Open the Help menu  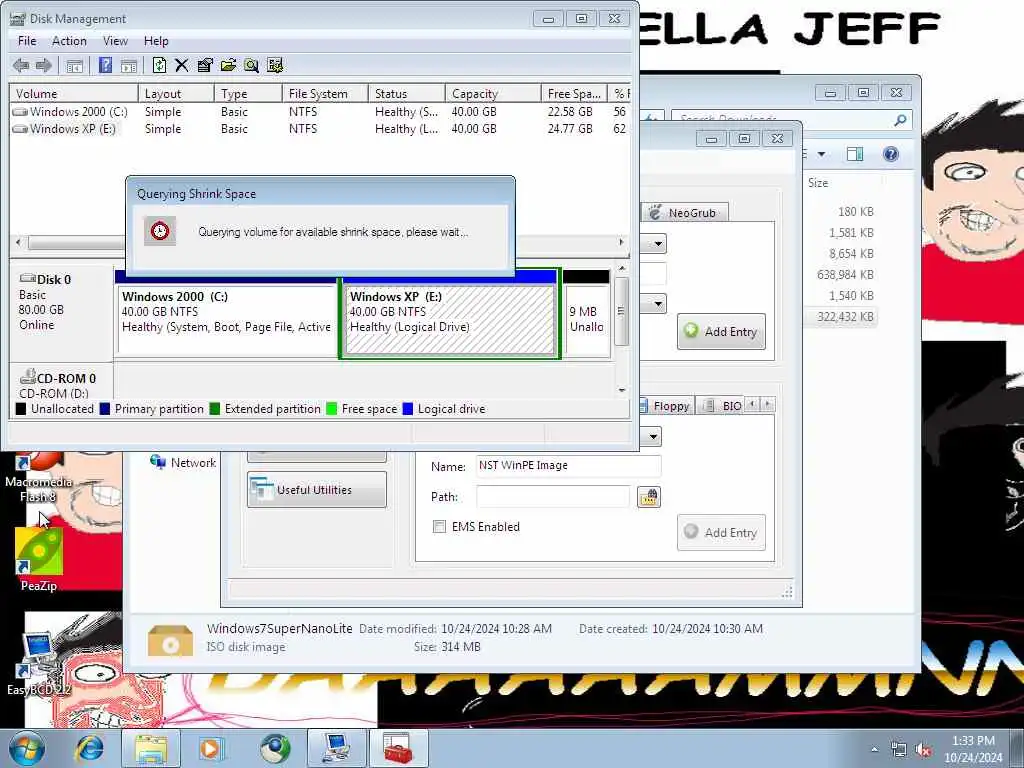(x=156, y=40)
